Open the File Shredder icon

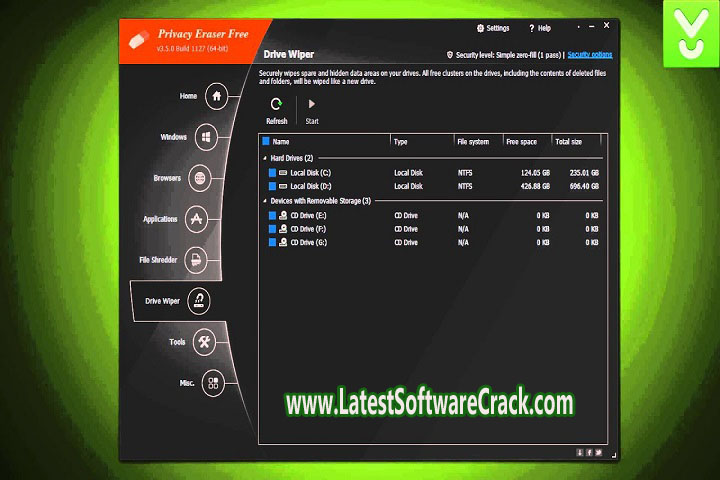[196, 260]
